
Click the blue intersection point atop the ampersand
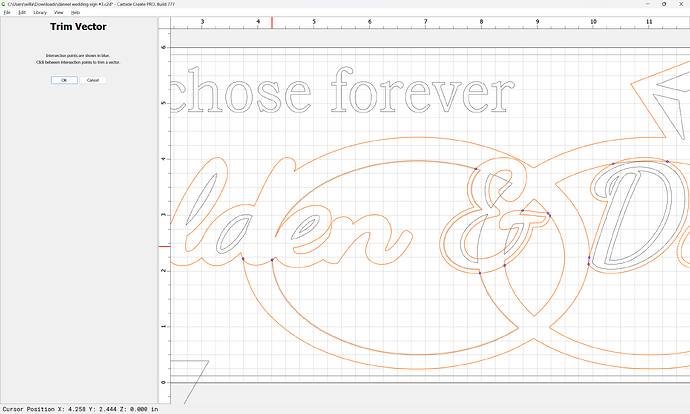point(476,169)
